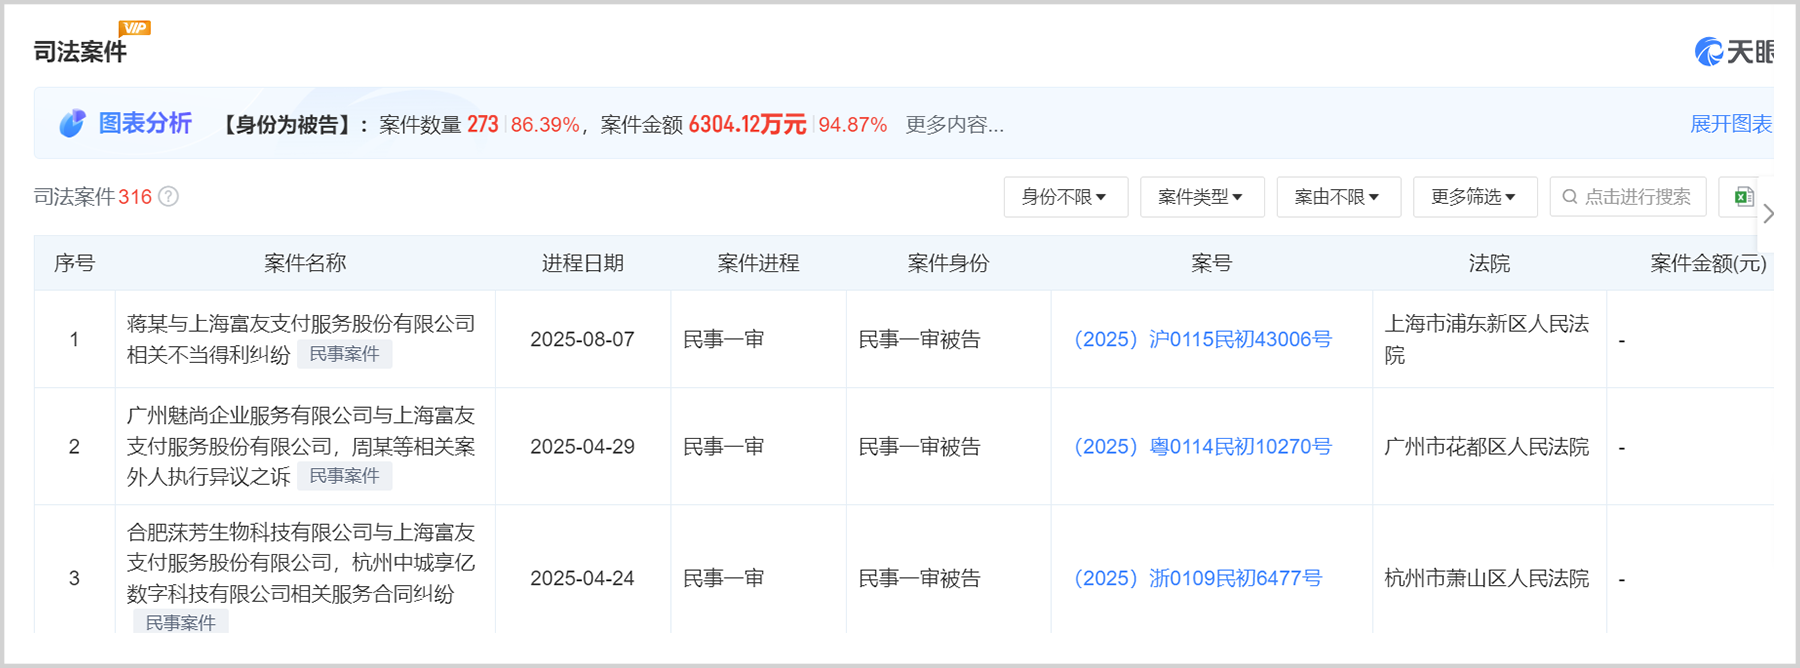Click the 94.87% percentage value
Image resolution: width=1800 pixels, height=668 pixels.
[853, 125]
